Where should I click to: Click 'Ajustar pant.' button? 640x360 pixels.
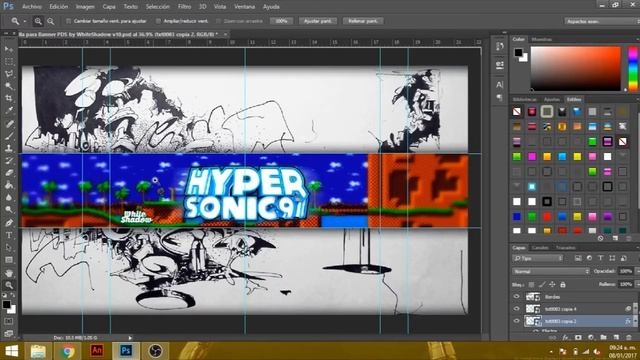tap(318, 21)
